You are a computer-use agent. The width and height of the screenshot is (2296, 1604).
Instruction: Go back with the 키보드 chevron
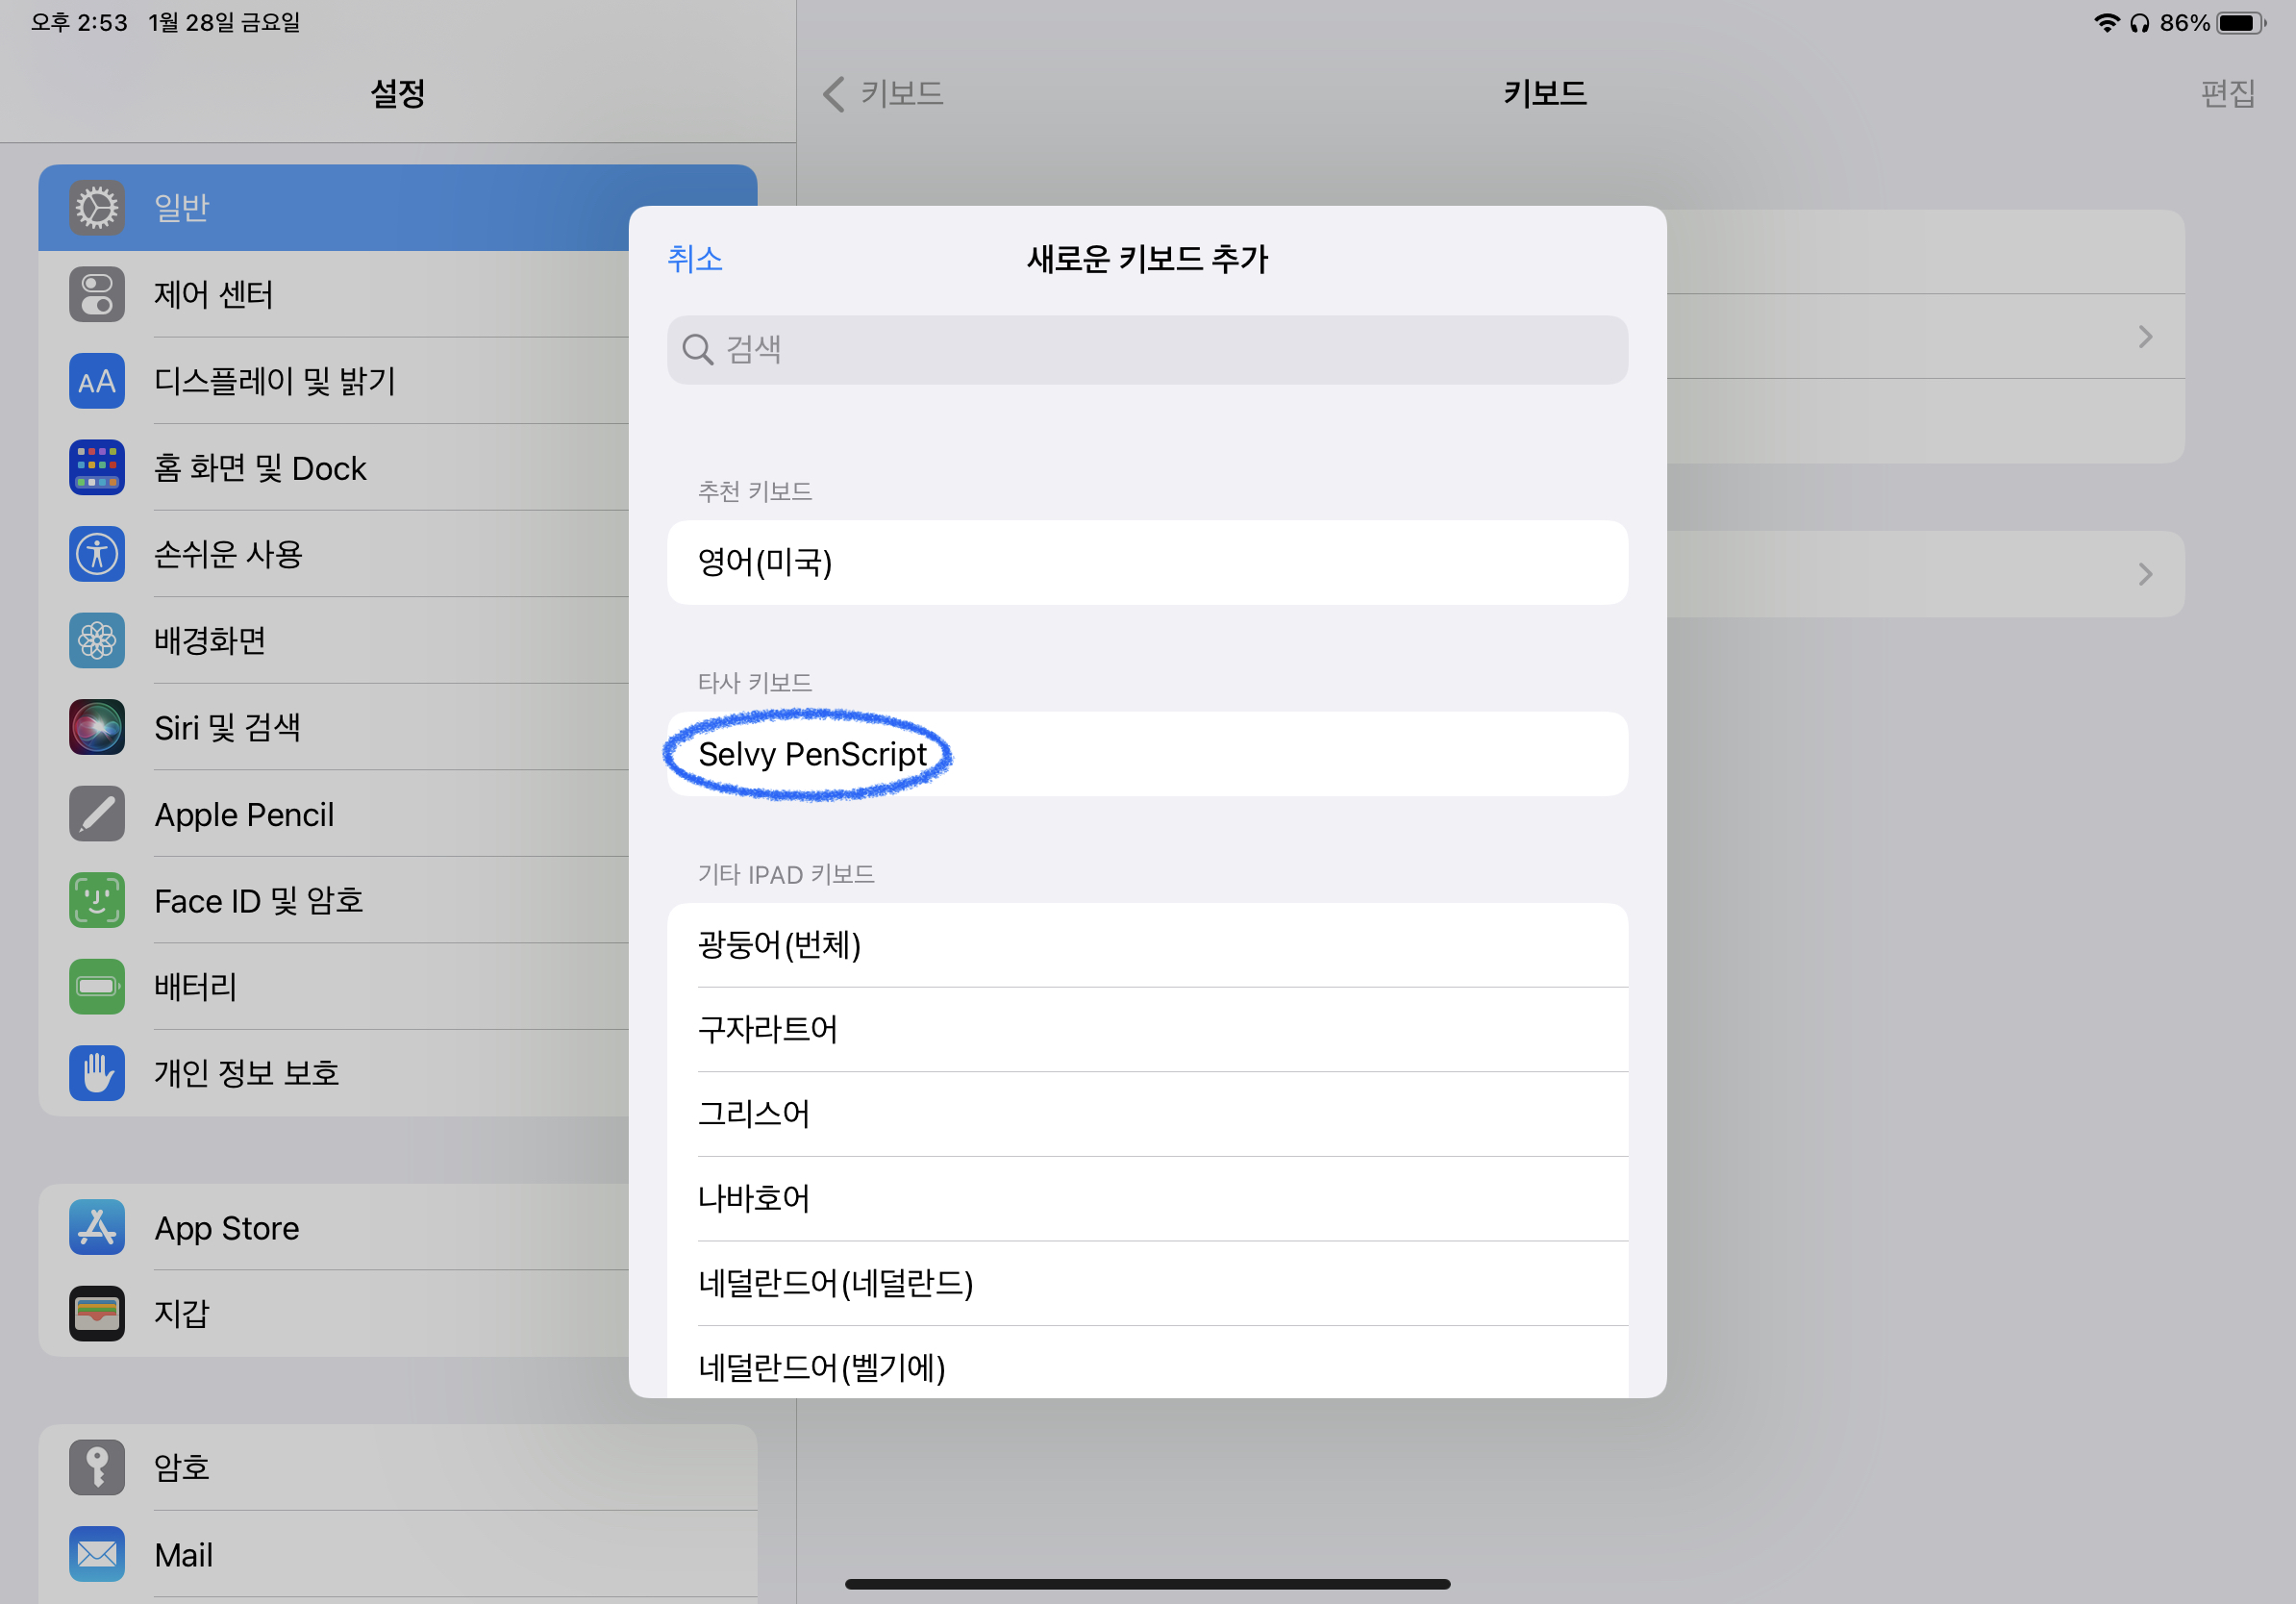833,94
